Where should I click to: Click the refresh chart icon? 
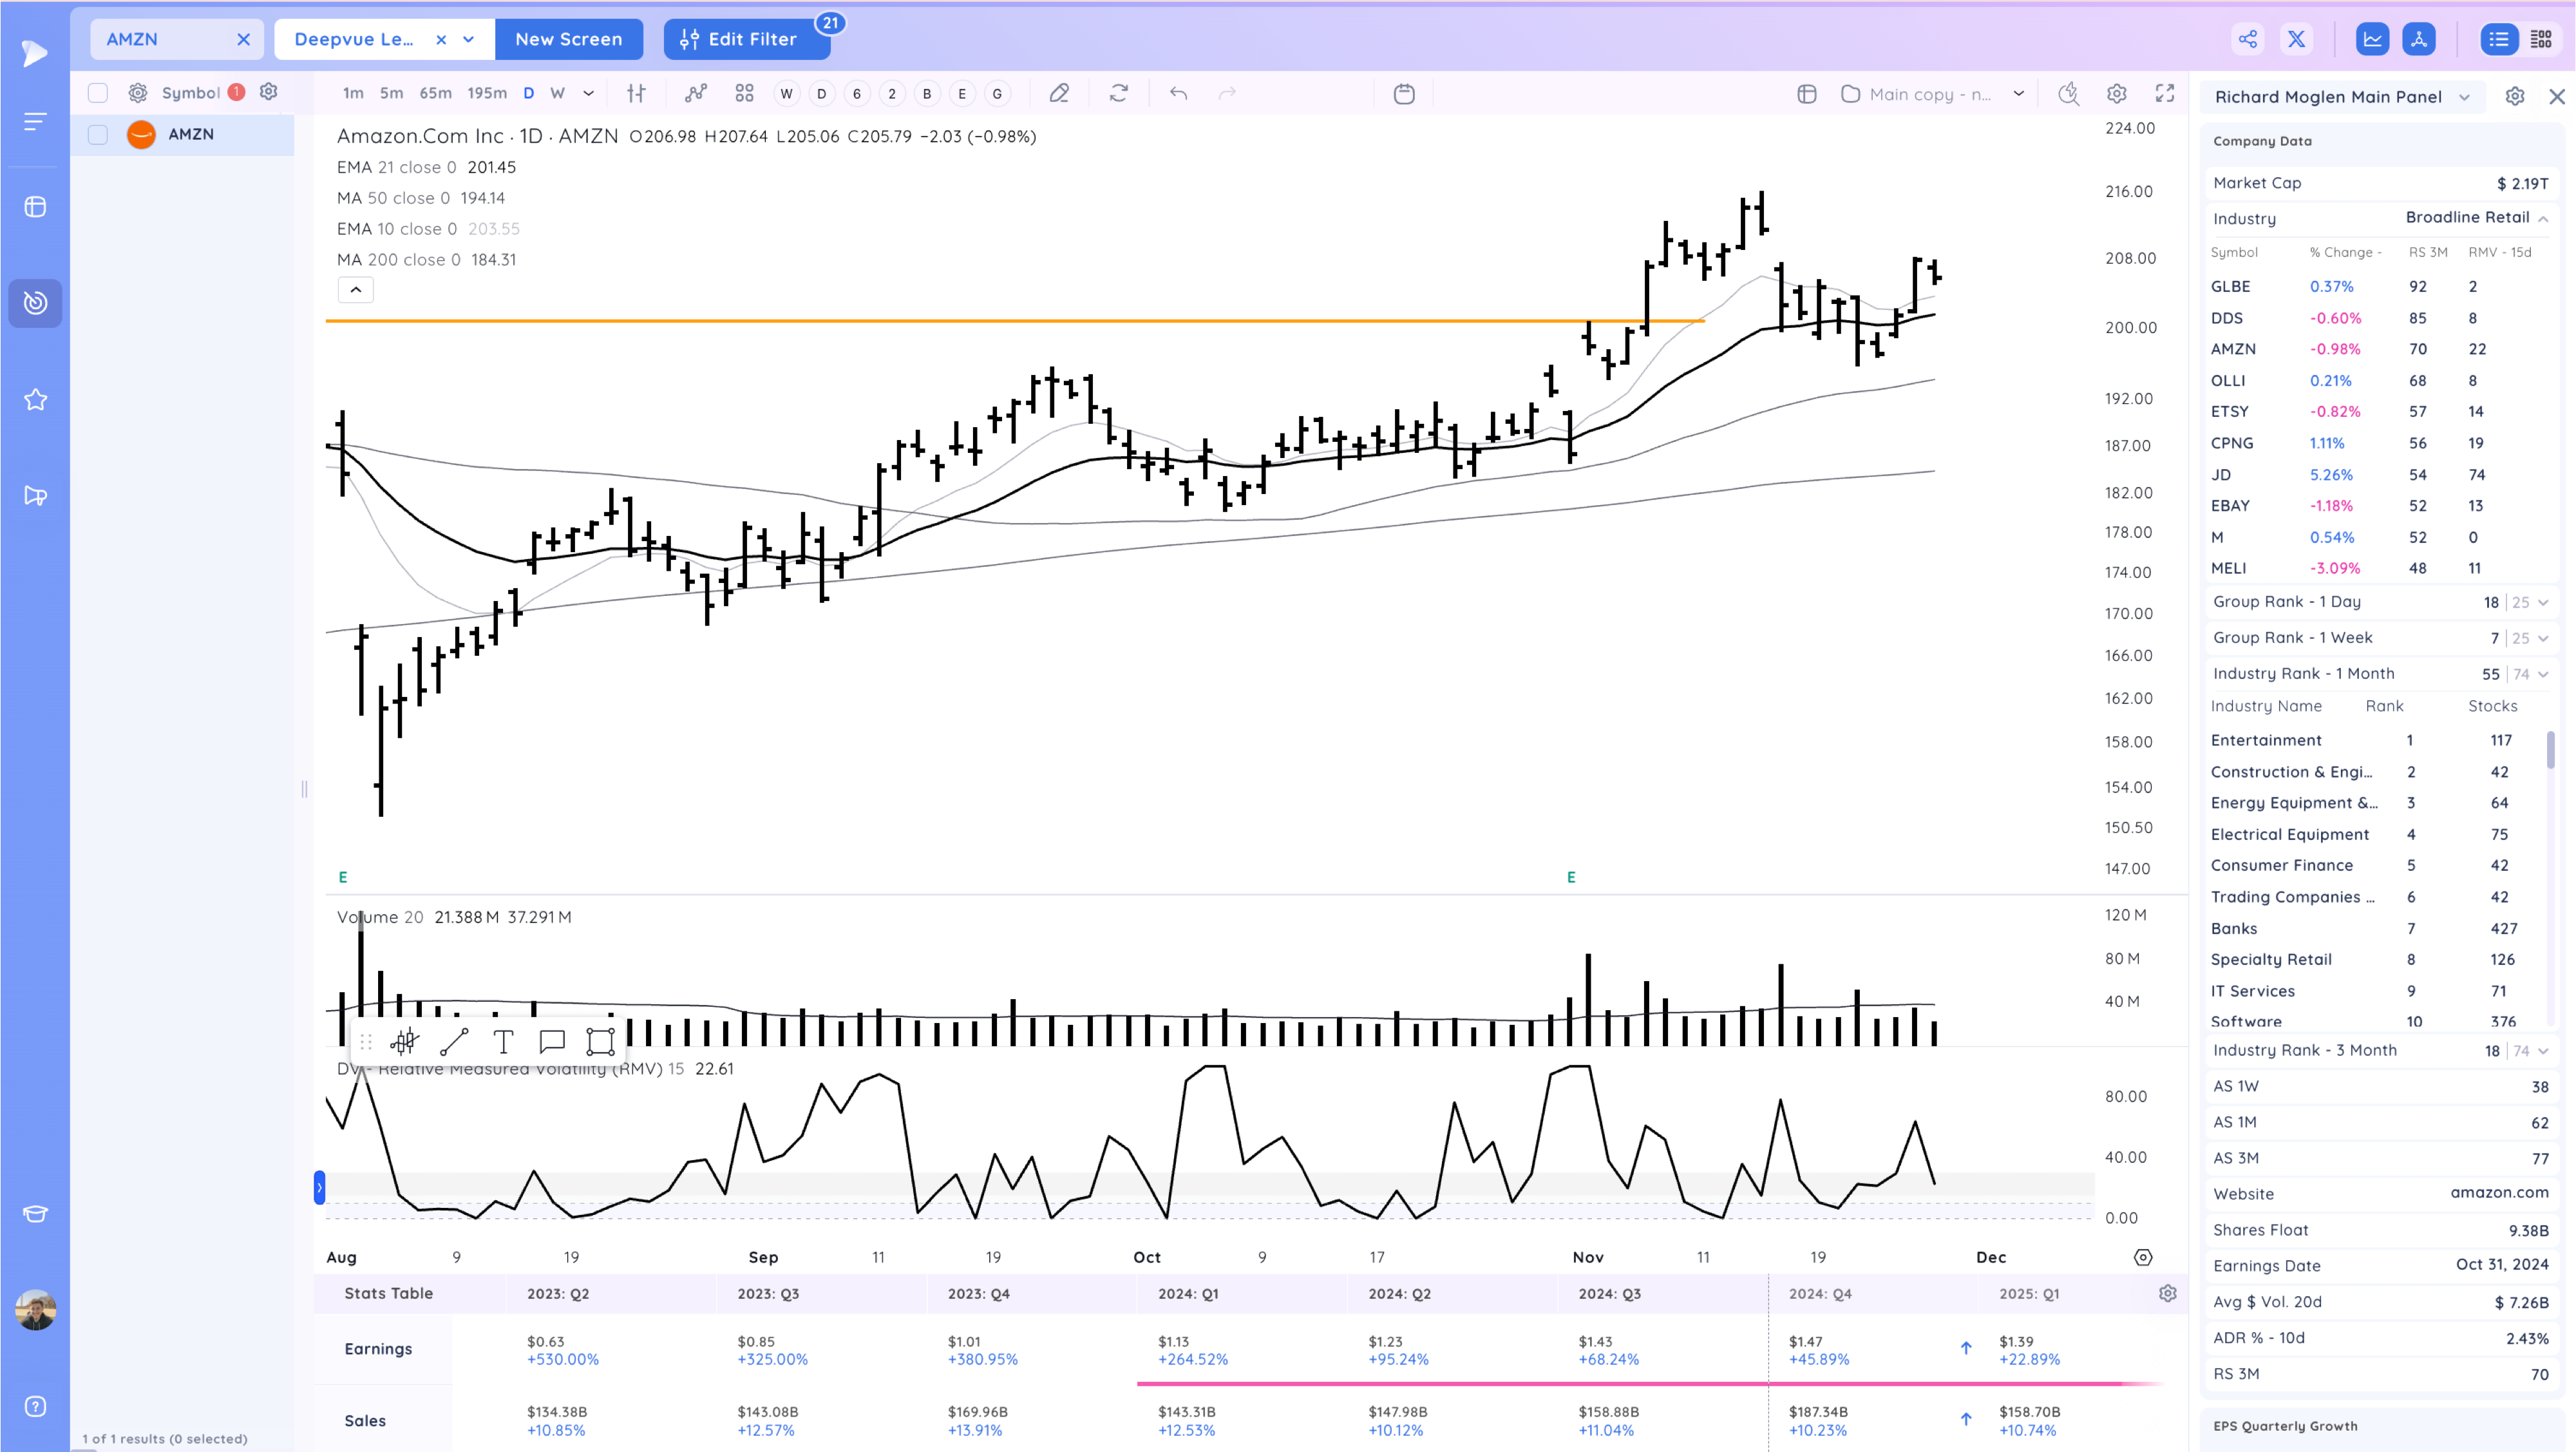1119,93
